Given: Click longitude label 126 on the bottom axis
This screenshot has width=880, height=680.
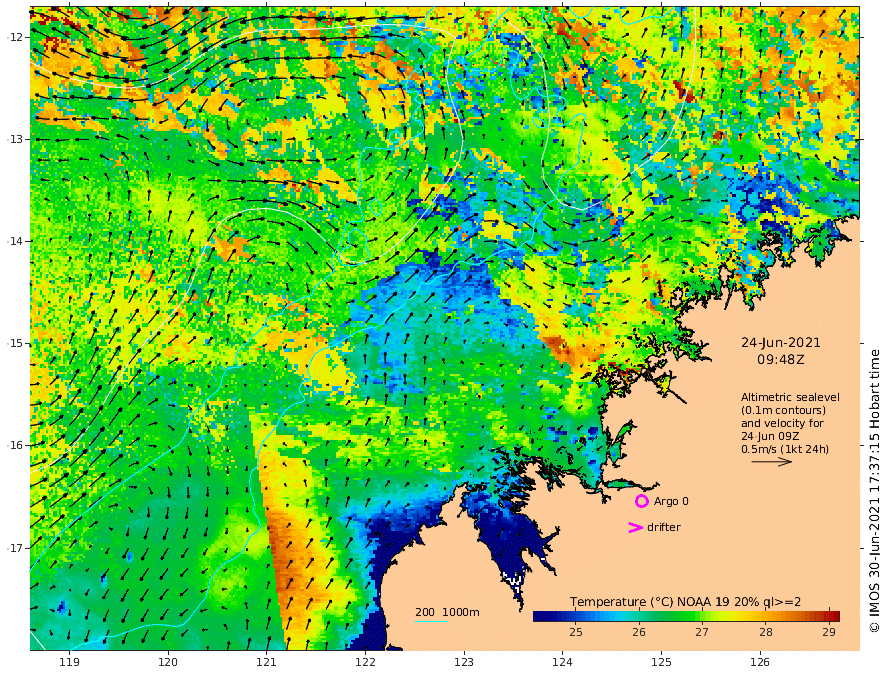Looking at the screenshot, I should click(760, 662).
